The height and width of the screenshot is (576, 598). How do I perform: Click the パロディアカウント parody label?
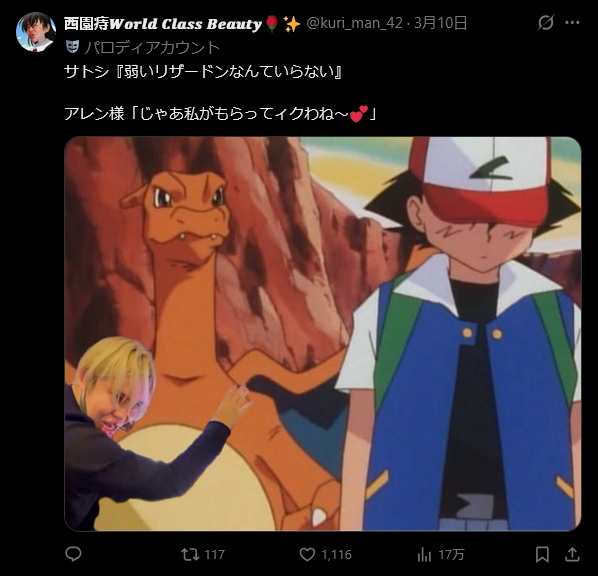tap(152, 48)
